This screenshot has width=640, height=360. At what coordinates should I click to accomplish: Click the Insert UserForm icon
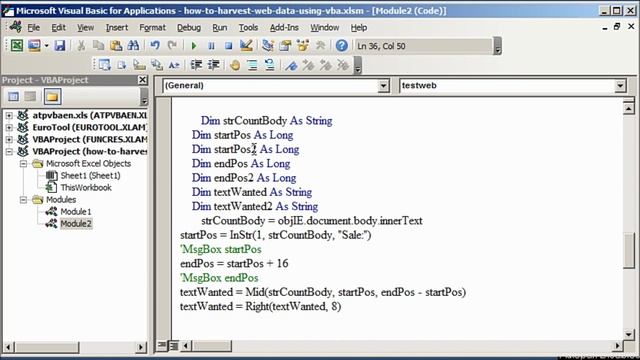34,45
